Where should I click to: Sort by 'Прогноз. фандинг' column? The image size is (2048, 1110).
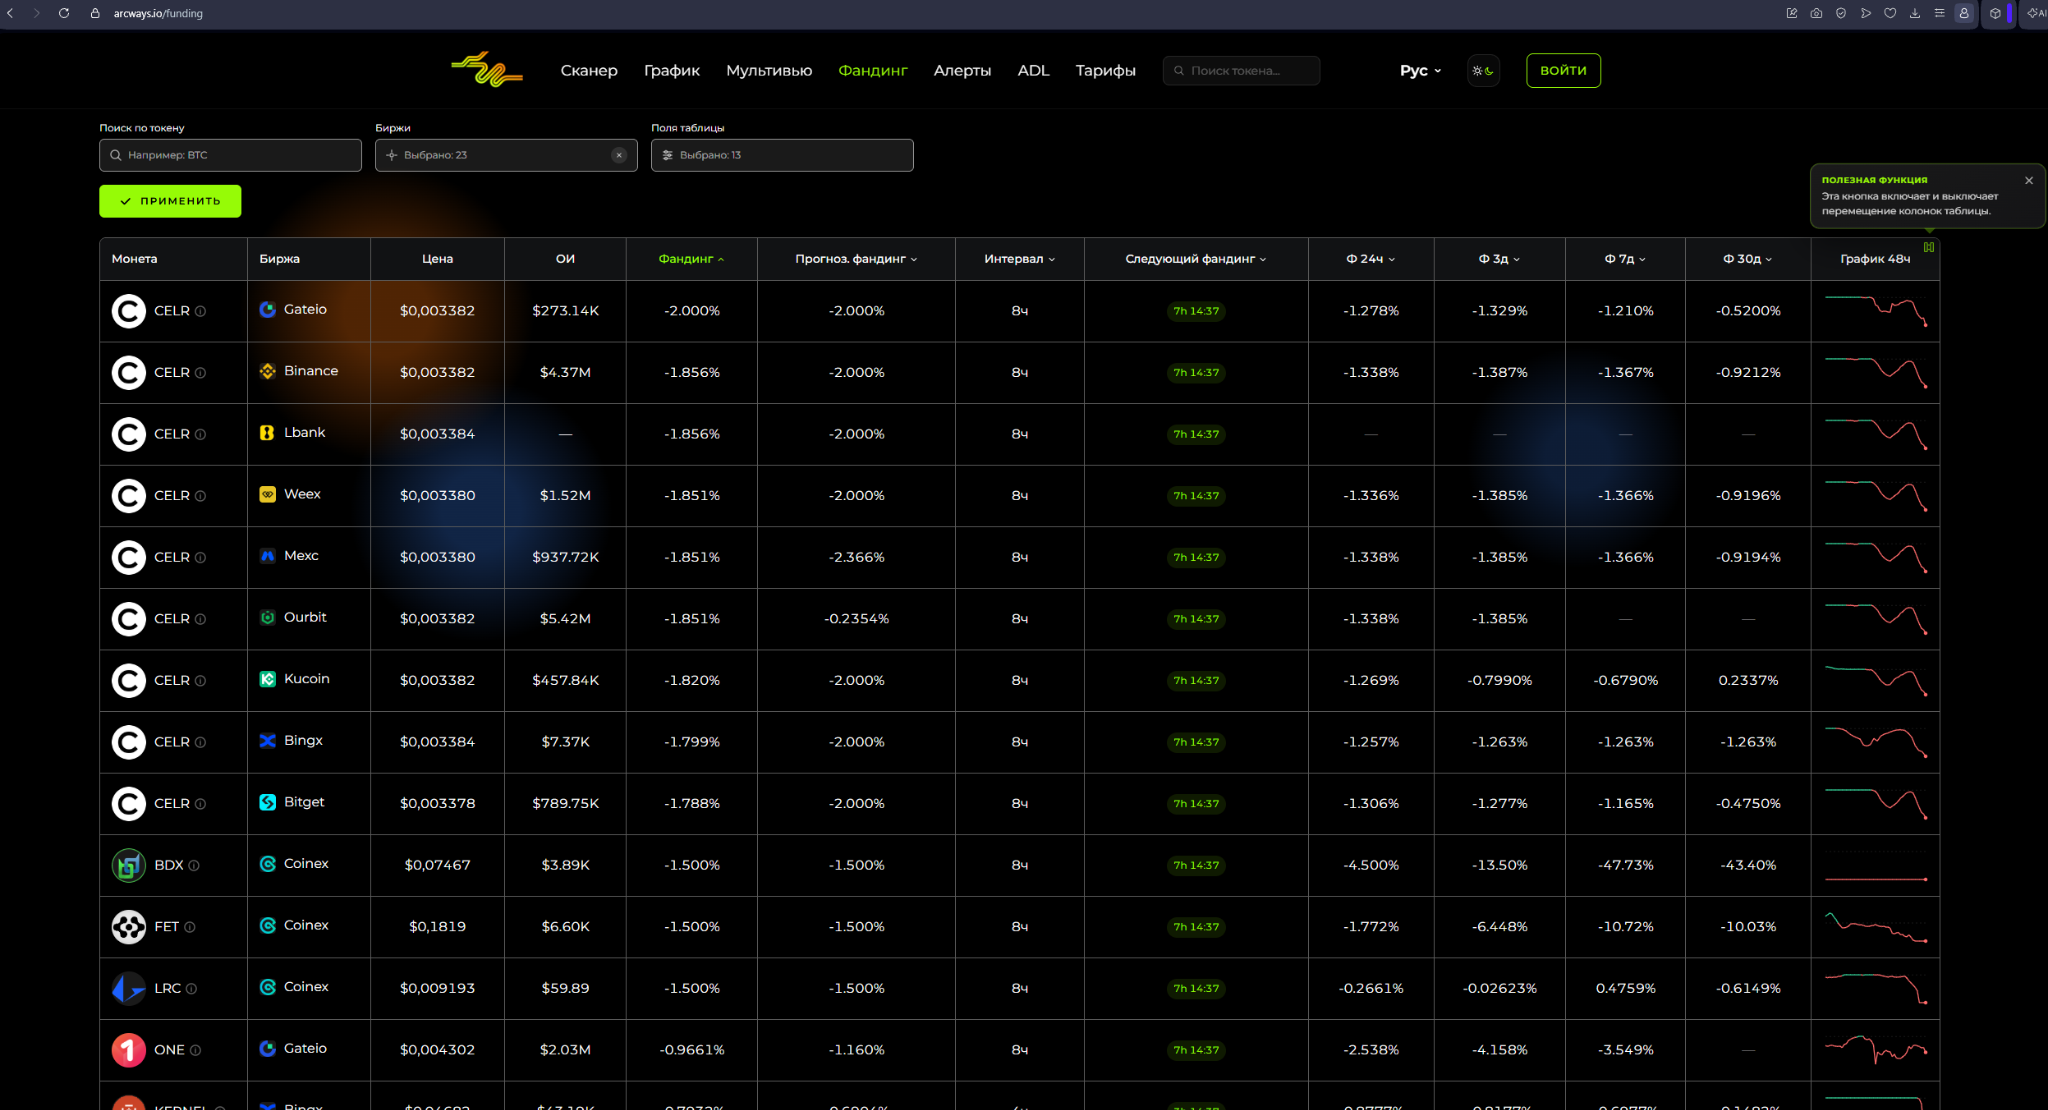856,259
